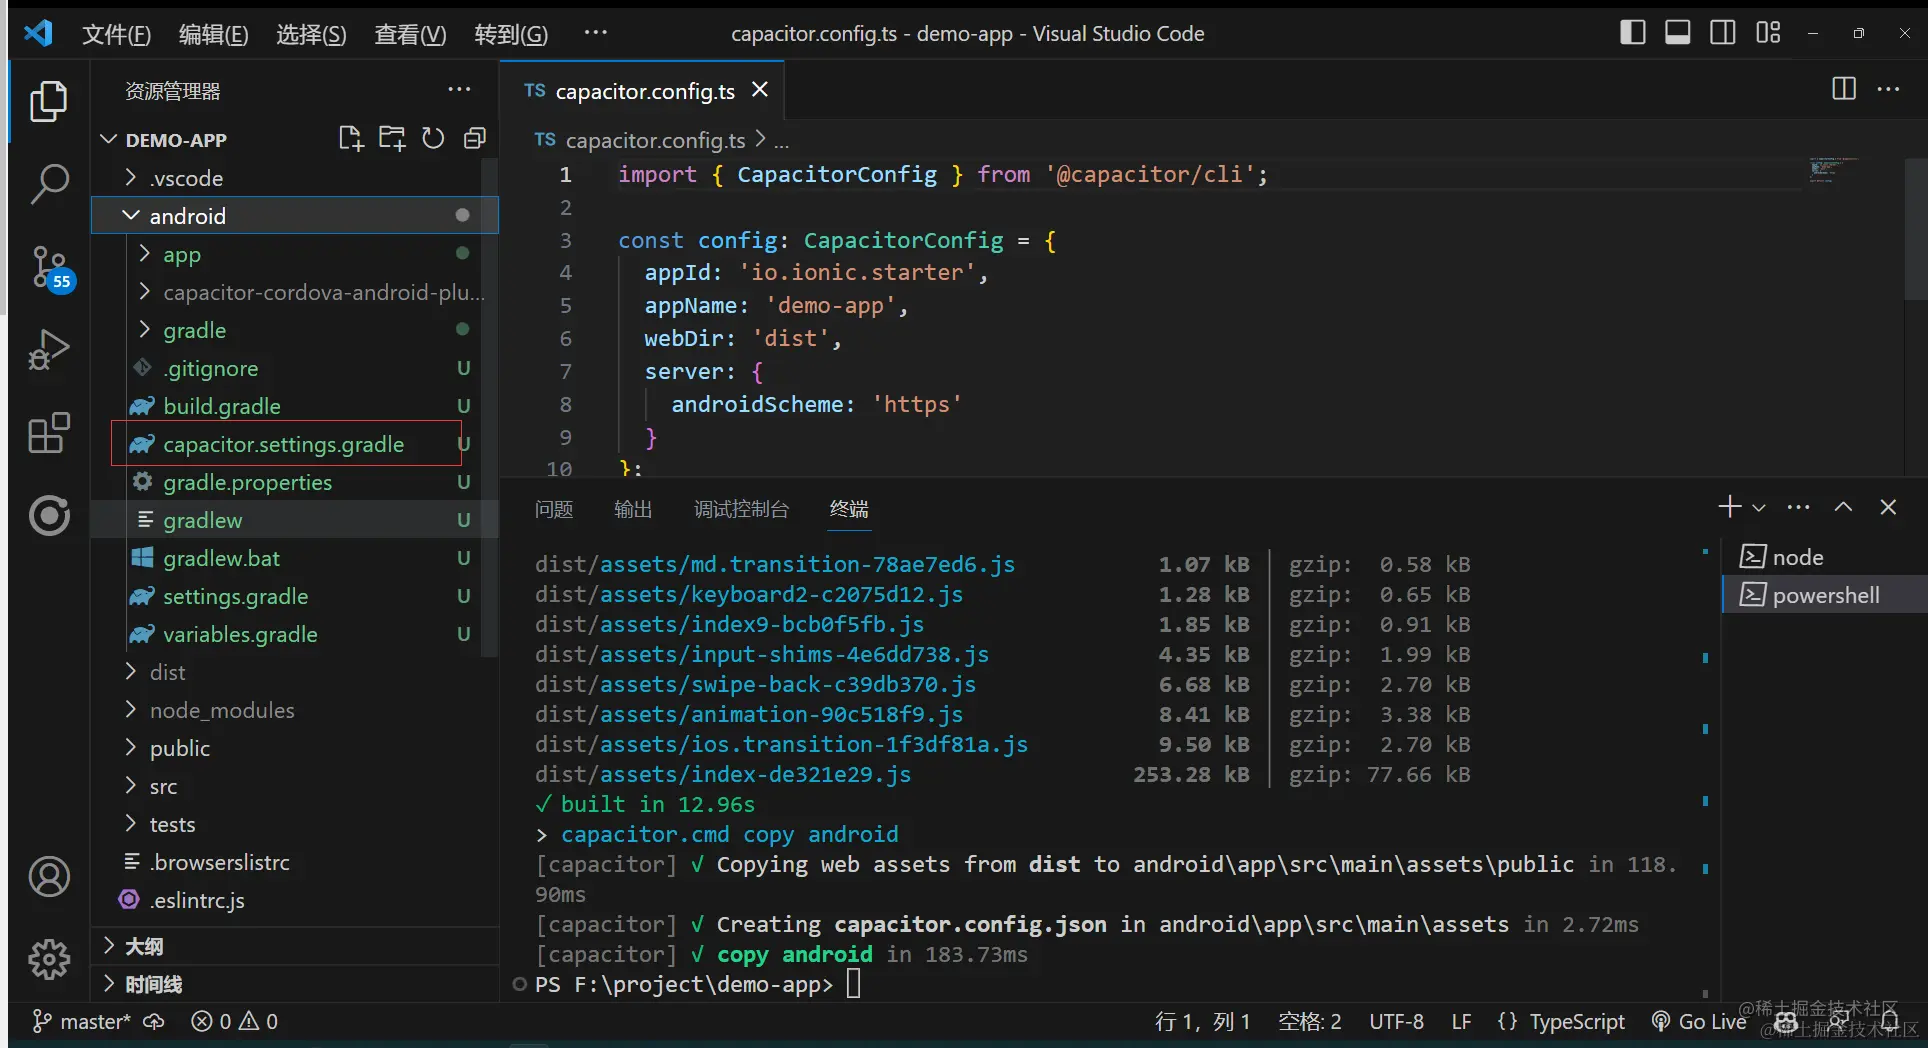
Task: Refresh the DEMO-APP explorer
Action: point(433,139)
